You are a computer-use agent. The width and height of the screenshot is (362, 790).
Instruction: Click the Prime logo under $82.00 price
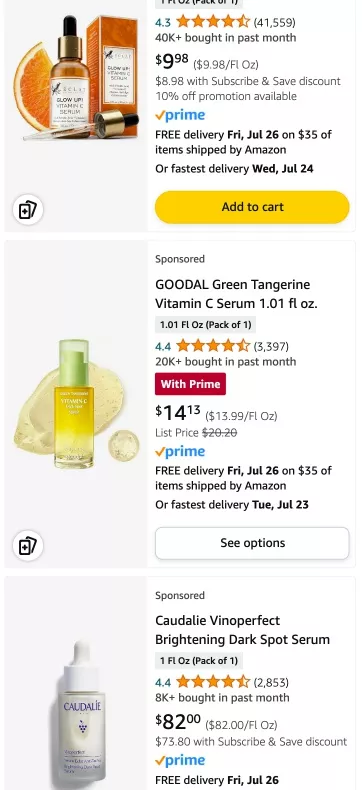pos(180,760)
